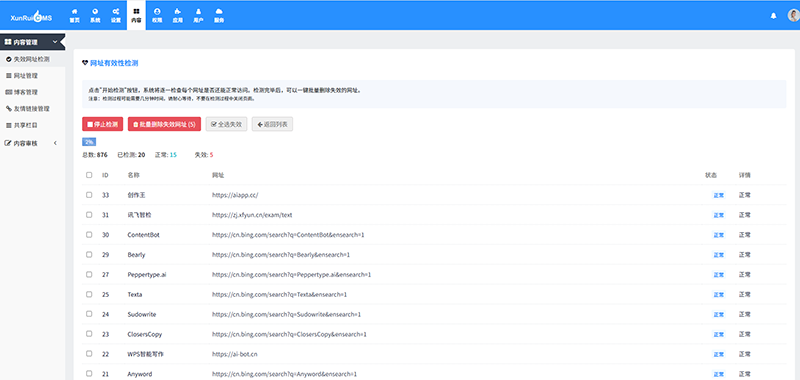Click the 正常 status badge for 创作王
The height and width of the screenshot is (380, 800).
718,195
